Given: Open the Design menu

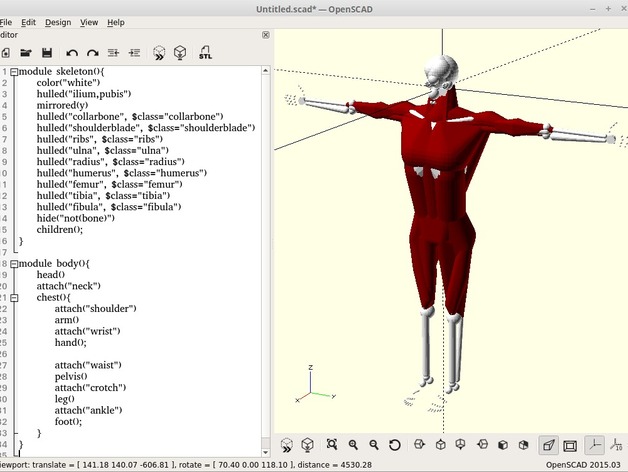Looking at the screenshot, I should coord(58,22).
